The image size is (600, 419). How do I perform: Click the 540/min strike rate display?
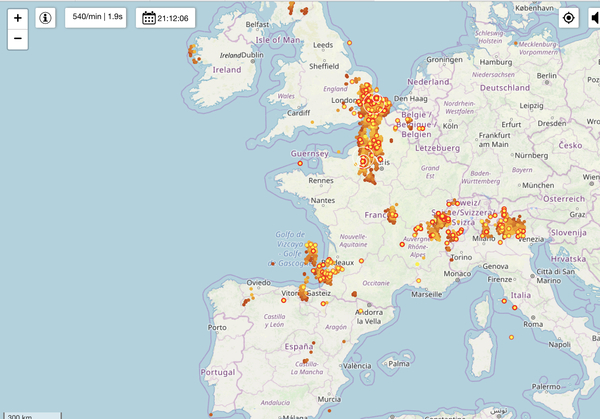click(x=97, y=17)
